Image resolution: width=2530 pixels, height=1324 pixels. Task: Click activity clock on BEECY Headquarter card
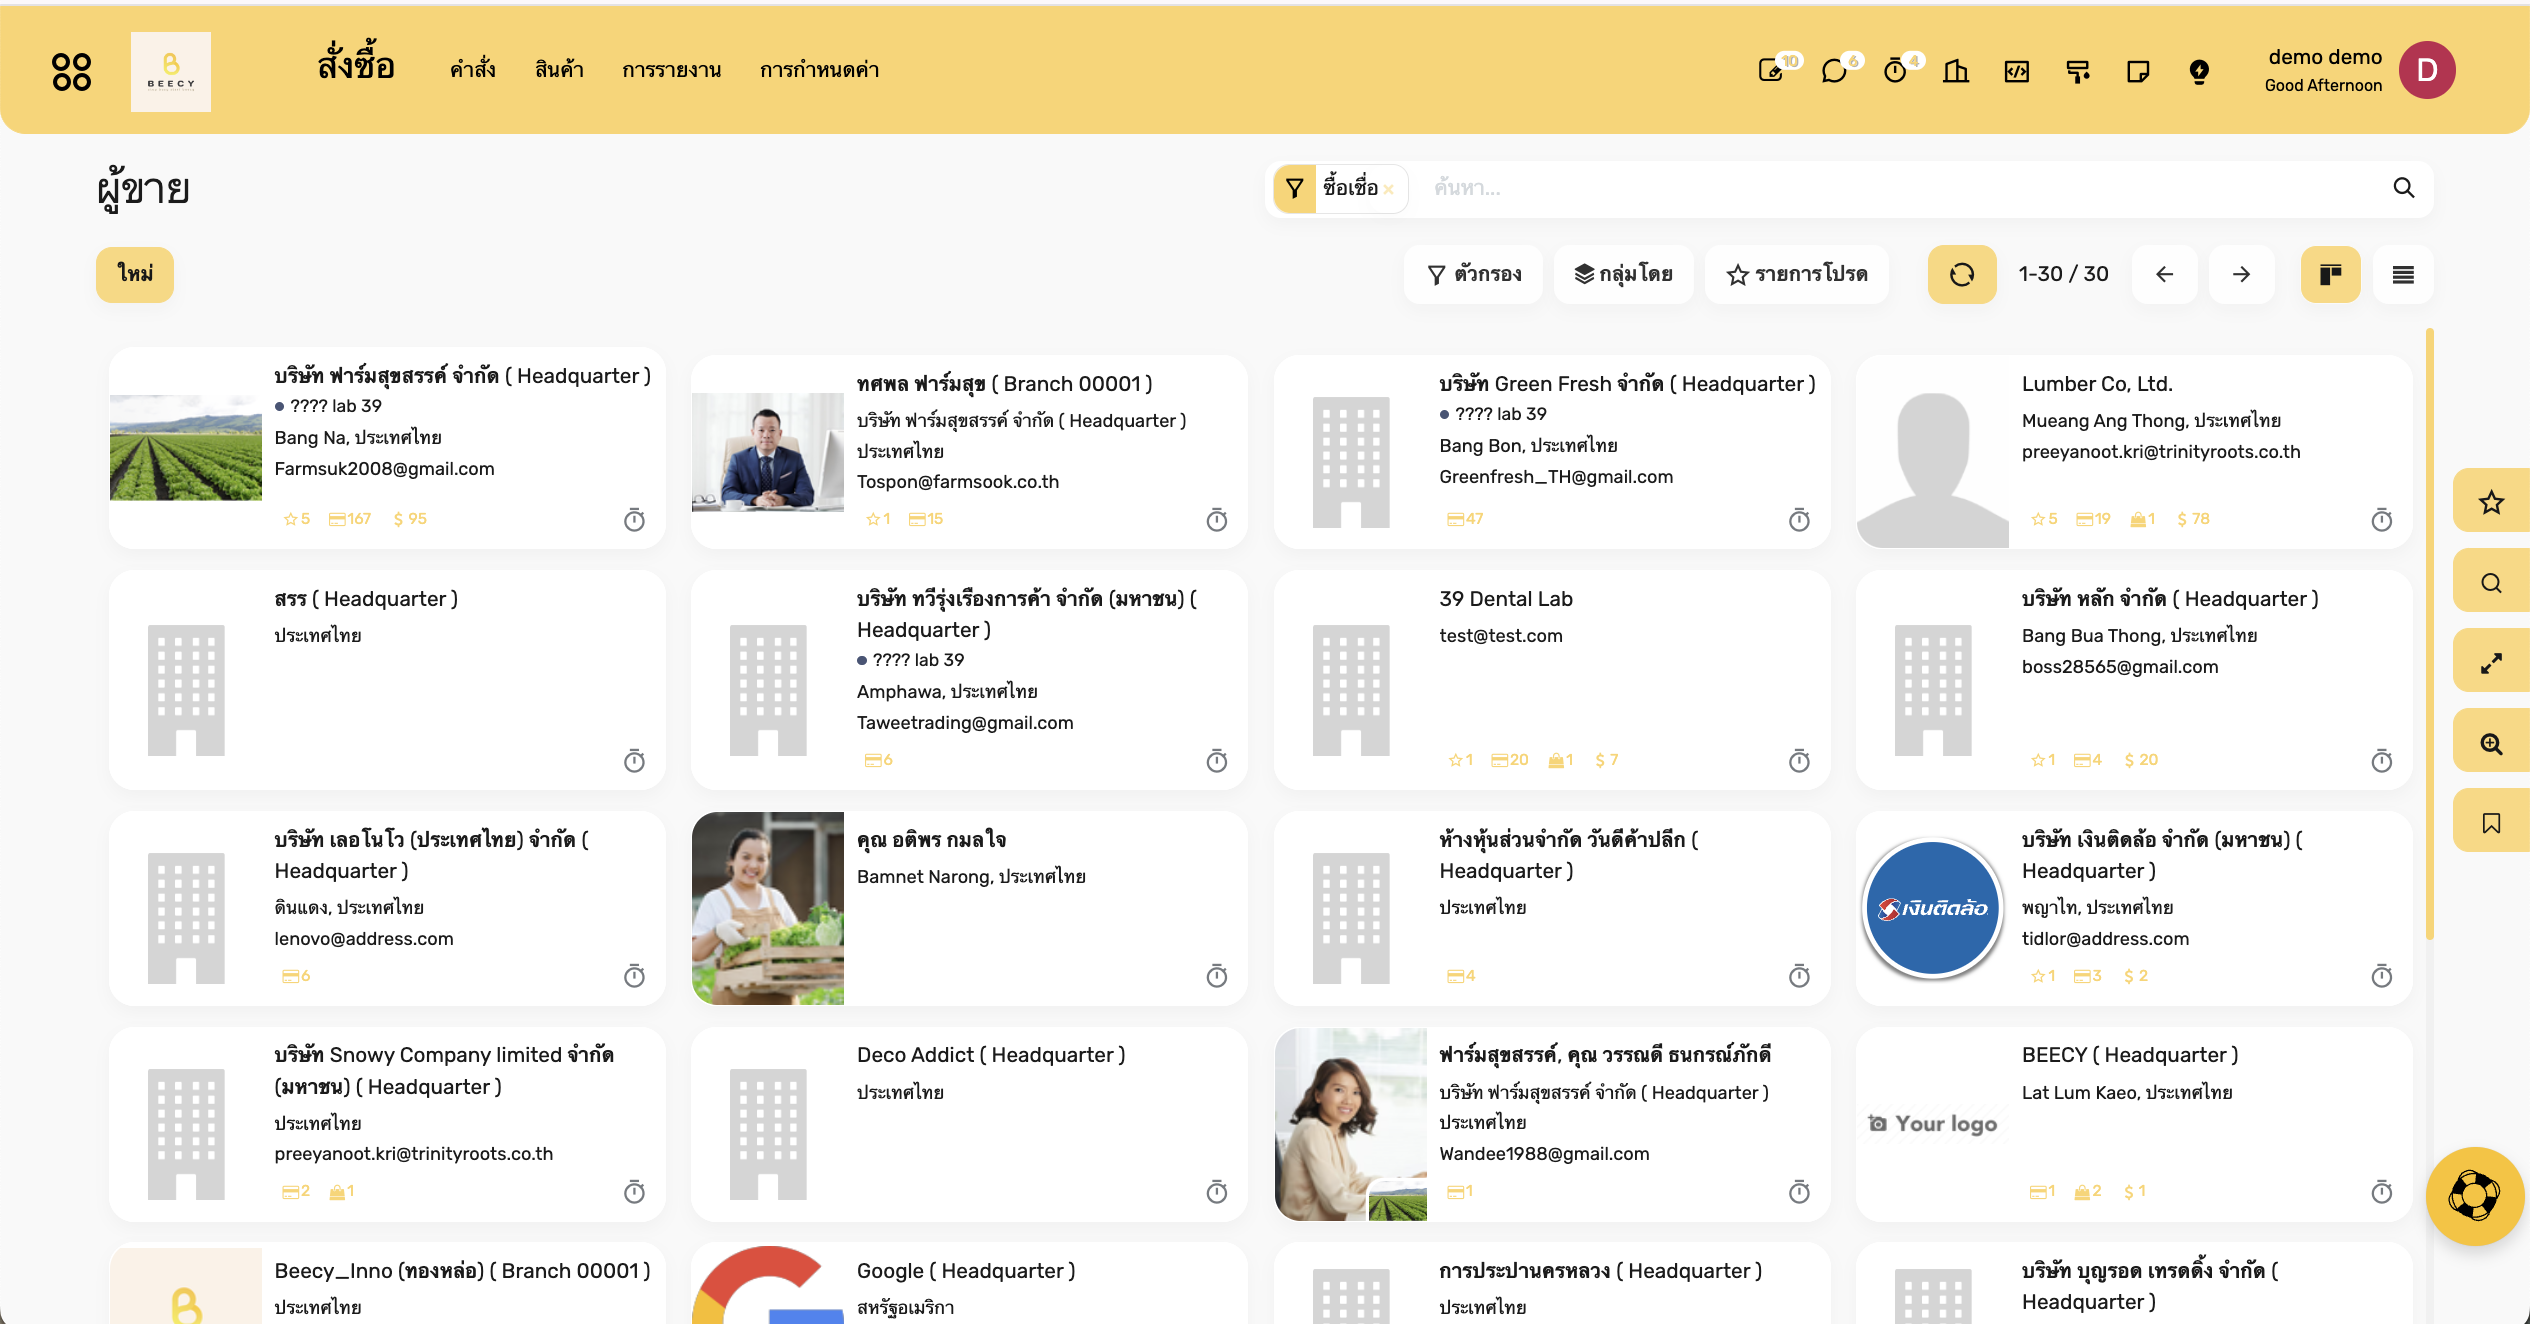(x=2382, y=1192)
